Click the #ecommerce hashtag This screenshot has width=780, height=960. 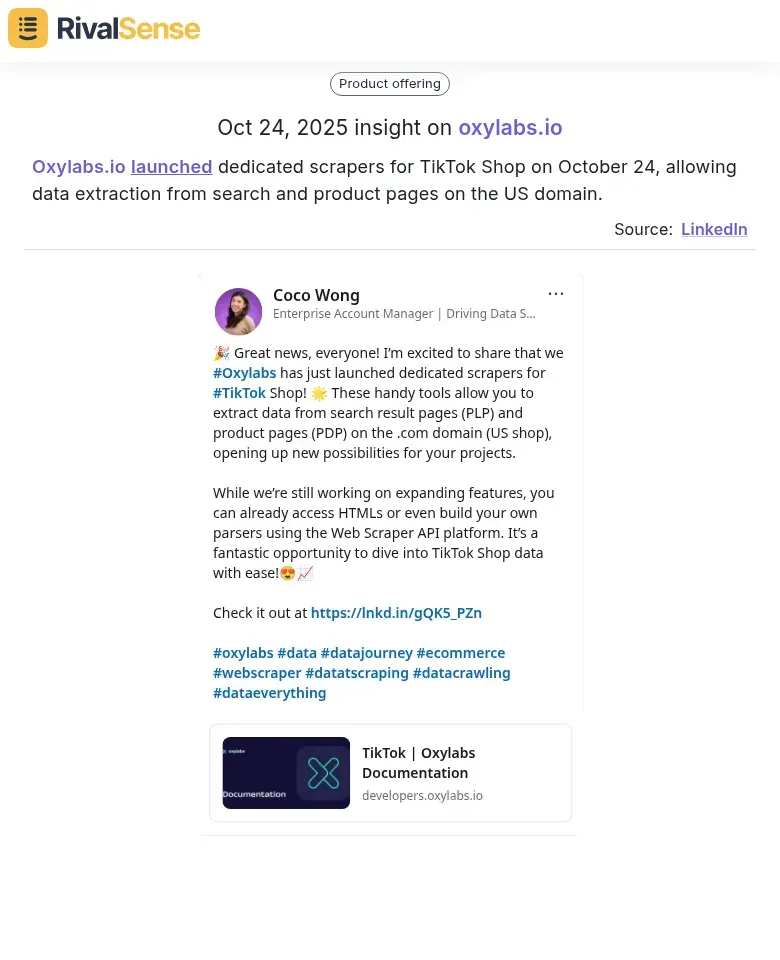[460, 653]
